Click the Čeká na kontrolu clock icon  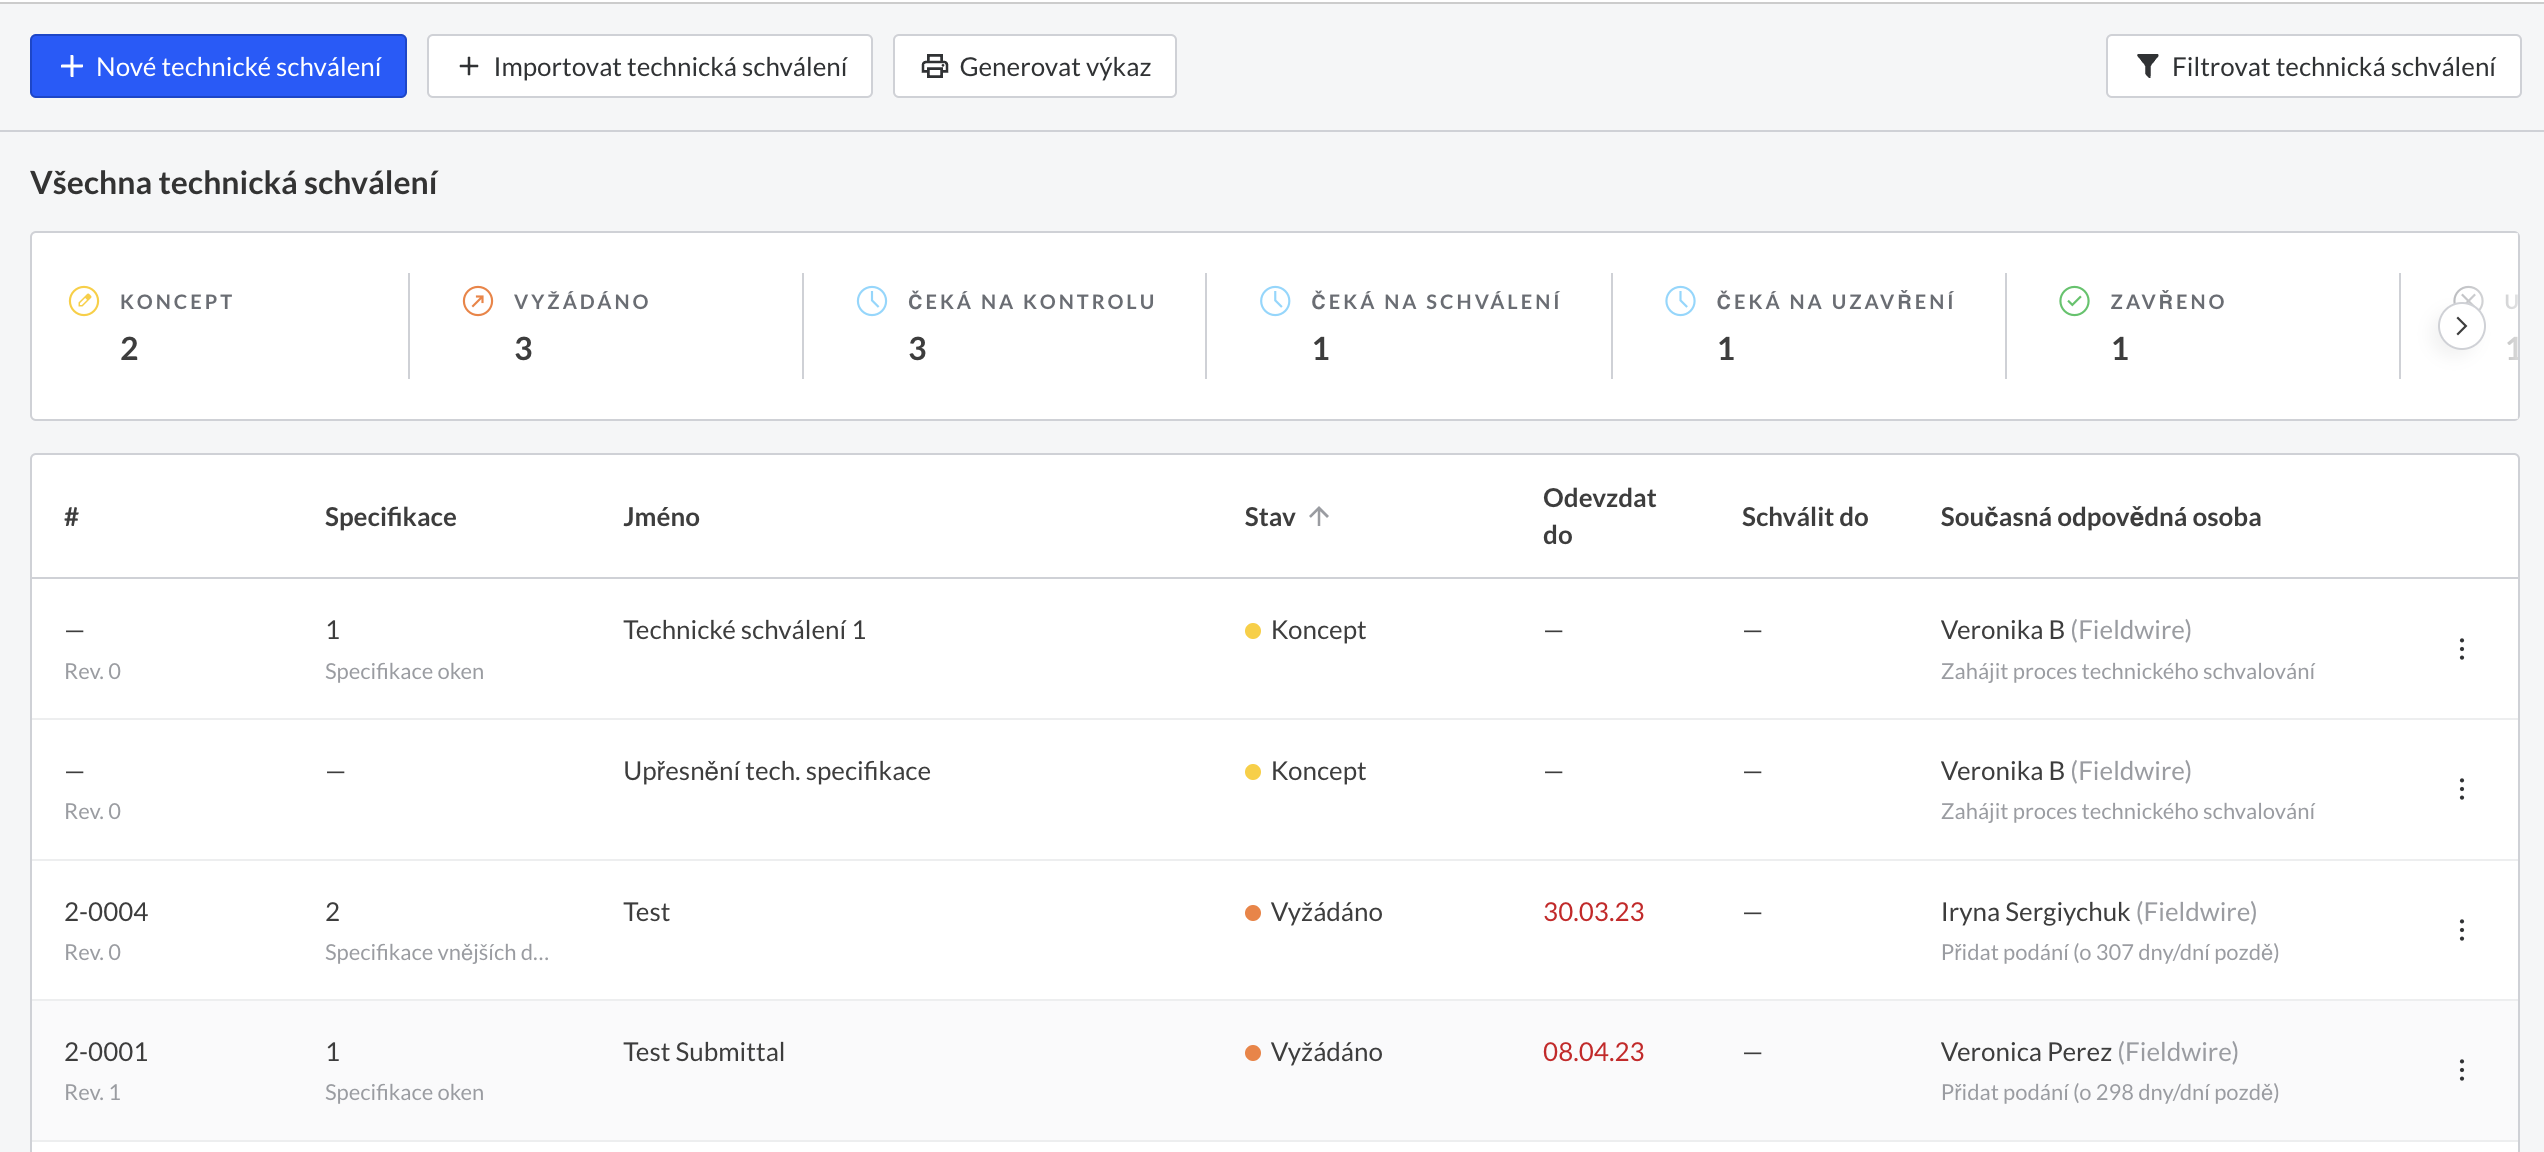pos(872,301)
